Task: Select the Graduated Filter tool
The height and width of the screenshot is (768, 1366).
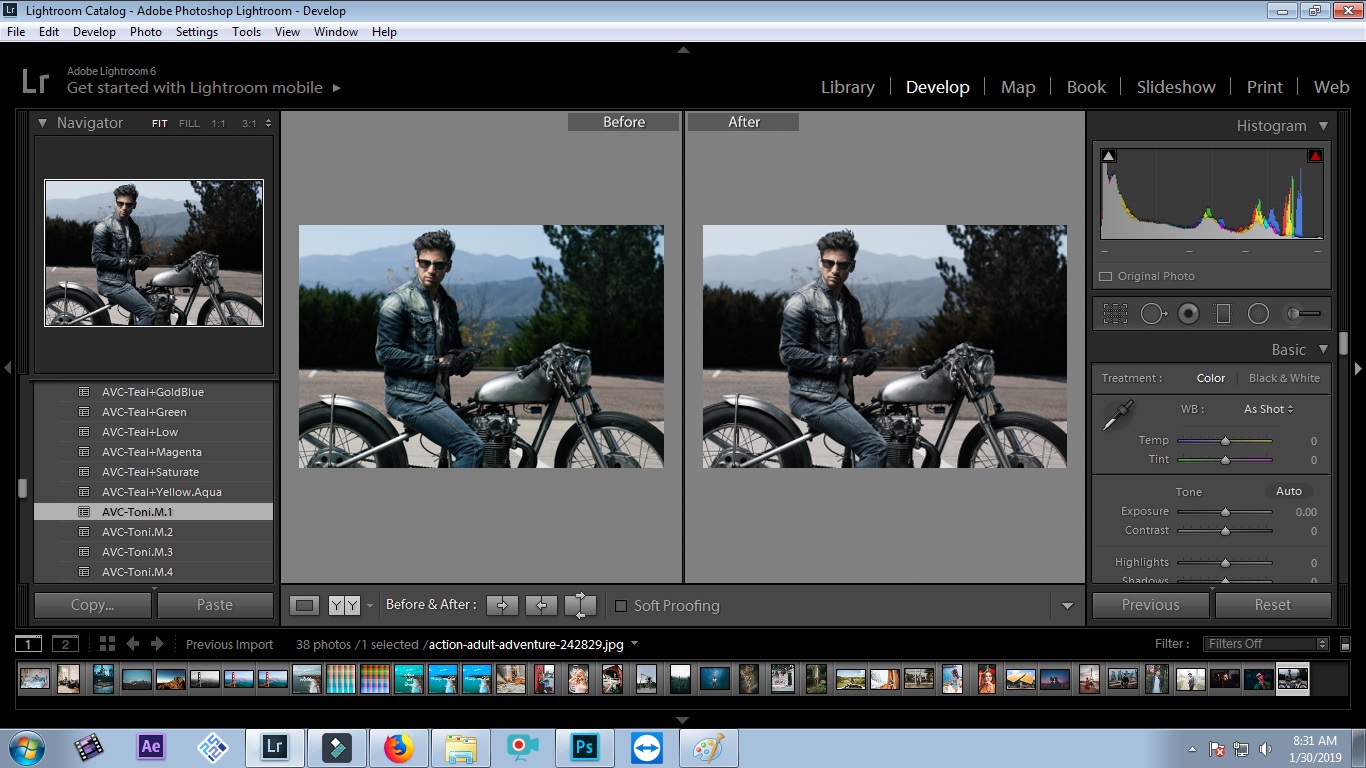Action: click(1223, 314)
